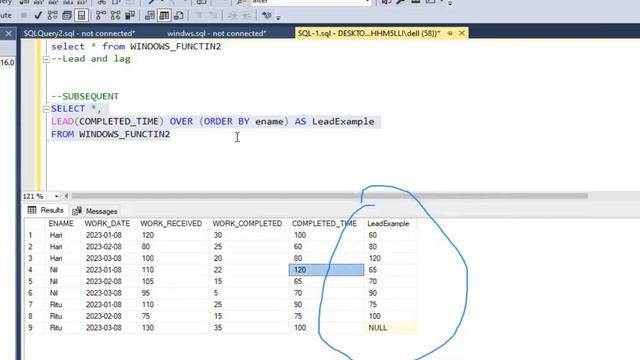Click WORK_RECEIVED cell 130 in row 9
640x360 pixels.
173,328
